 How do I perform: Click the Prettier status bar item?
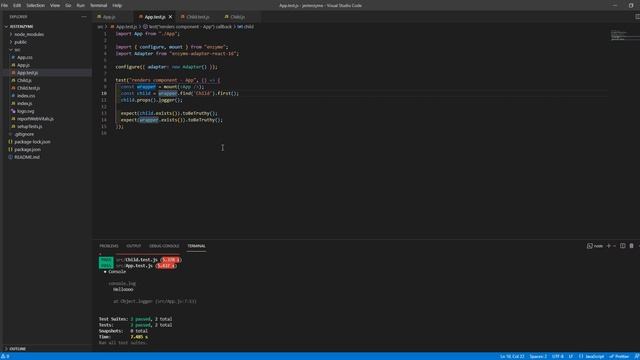(x=619, y=356)
